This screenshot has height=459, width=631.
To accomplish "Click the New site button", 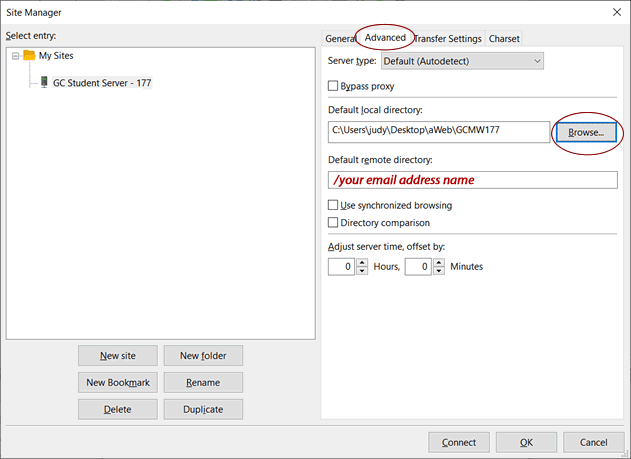I will pos(117,355).
